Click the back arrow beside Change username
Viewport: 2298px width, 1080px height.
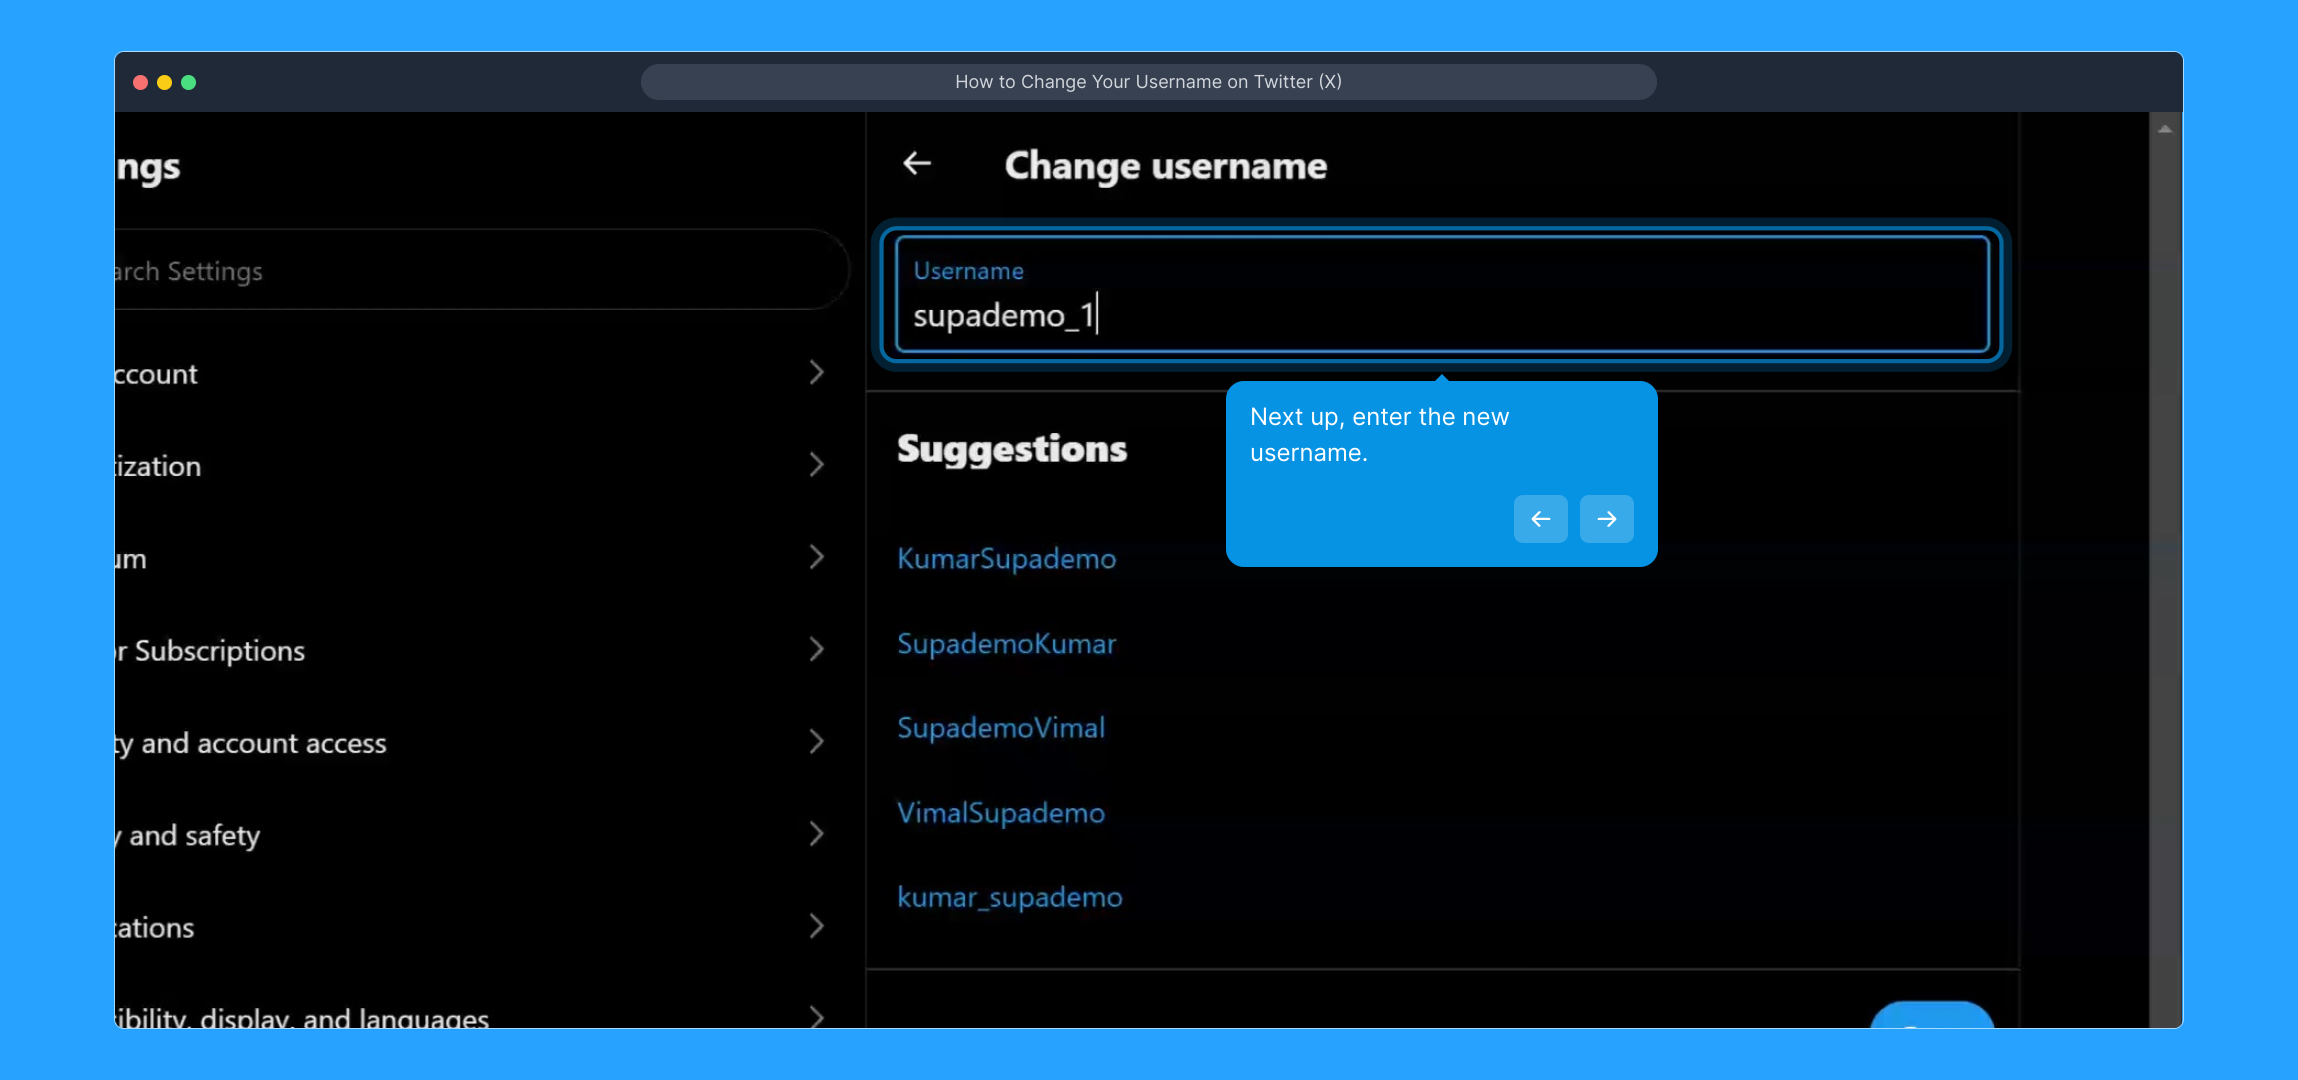click(917, 164)
